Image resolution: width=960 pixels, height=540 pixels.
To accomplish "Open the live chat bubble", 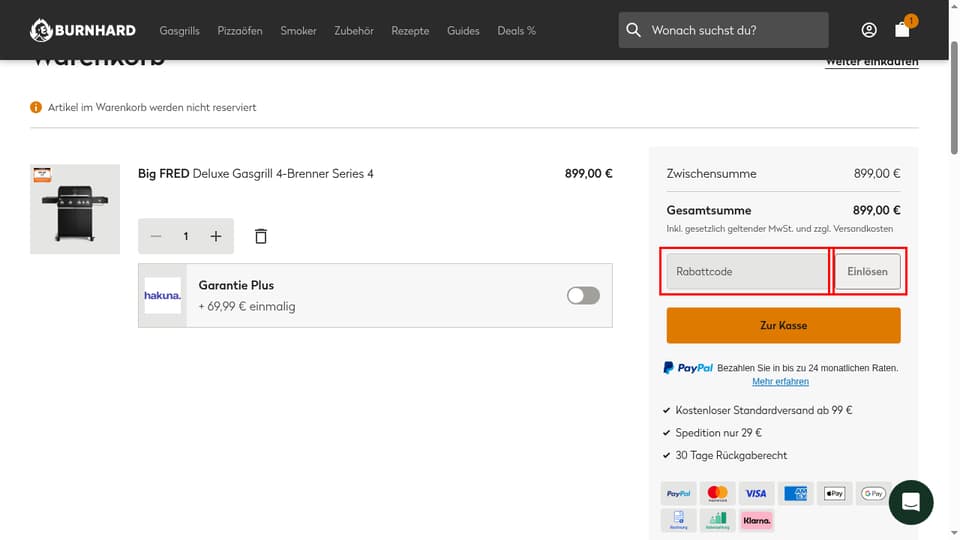I will [911, 503].
